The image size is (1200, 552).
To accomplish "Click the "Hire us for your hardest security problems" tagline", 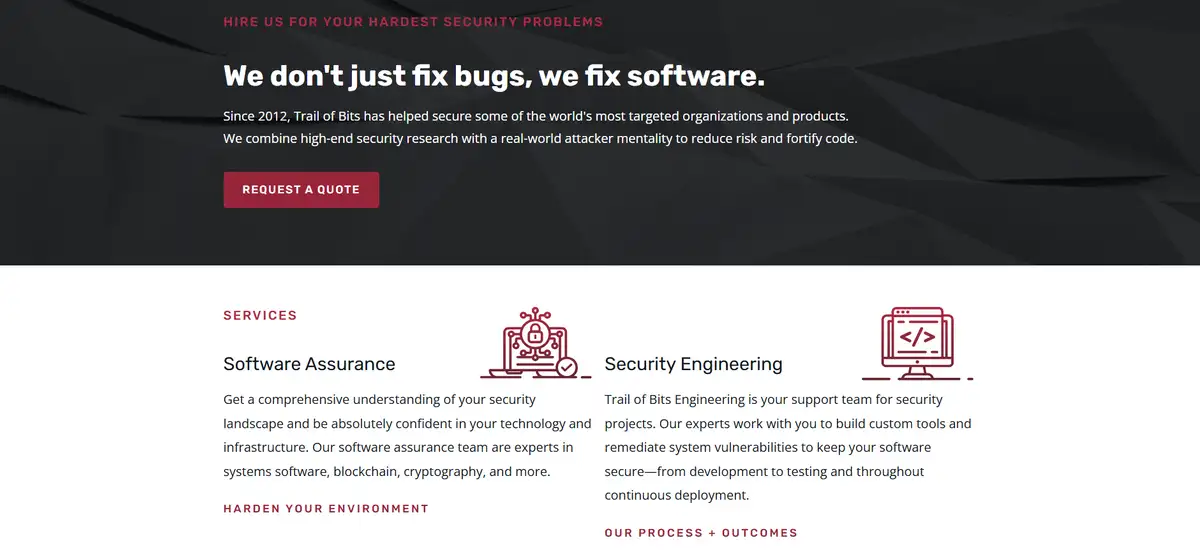I will click(x=413, y=21).
